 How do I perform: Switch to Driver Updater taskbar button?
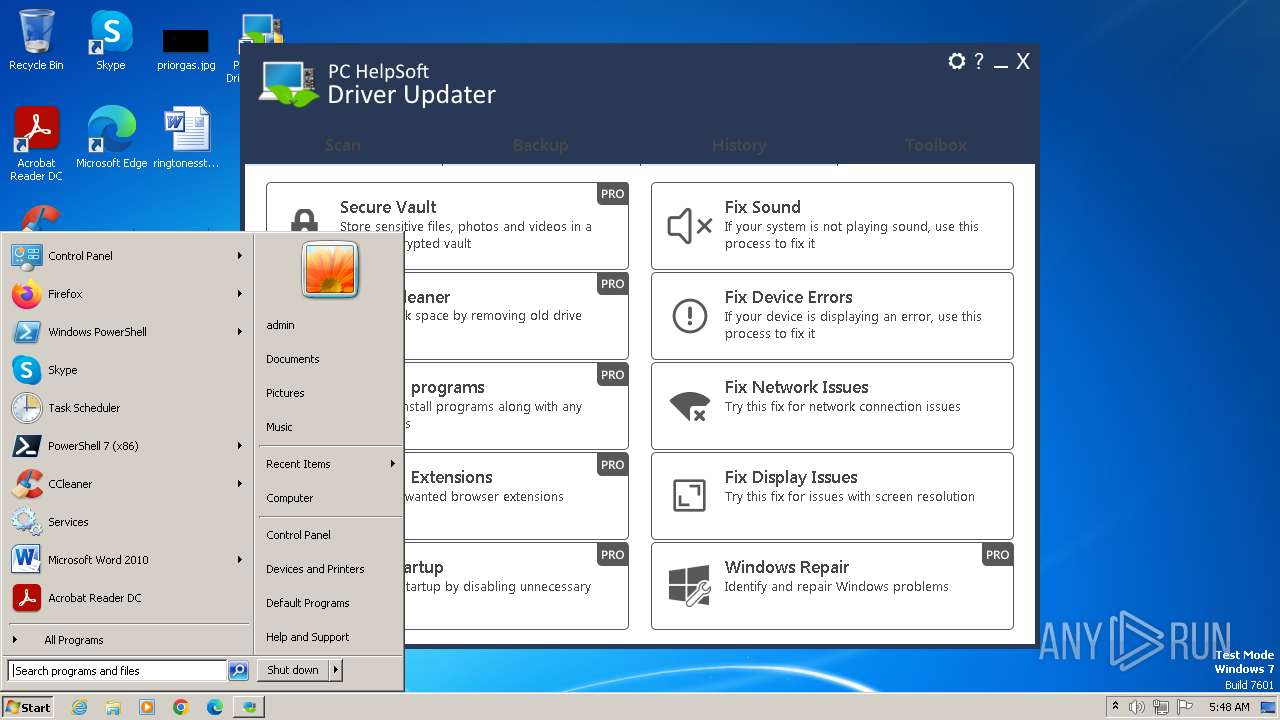click(249, 707)
